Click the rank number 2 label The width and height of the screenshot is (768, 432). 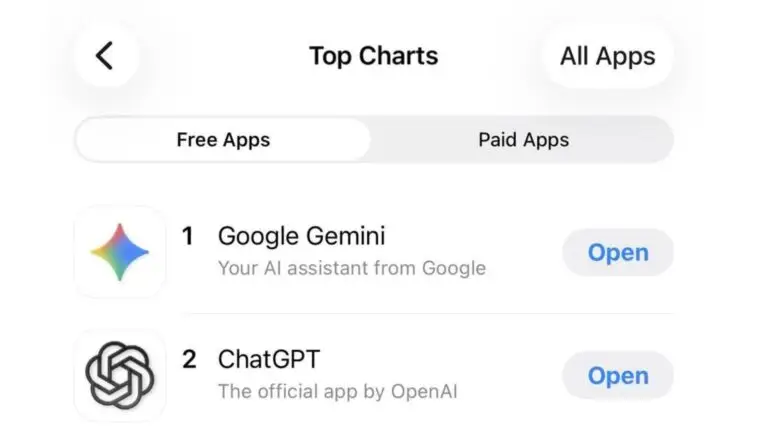(188, 360)
